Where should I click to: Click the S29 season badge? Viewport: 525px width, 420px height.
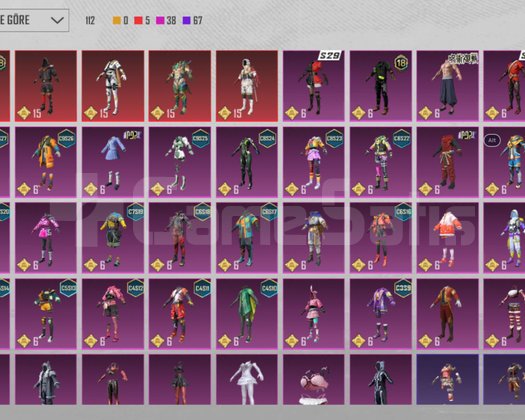pos(329,56)
